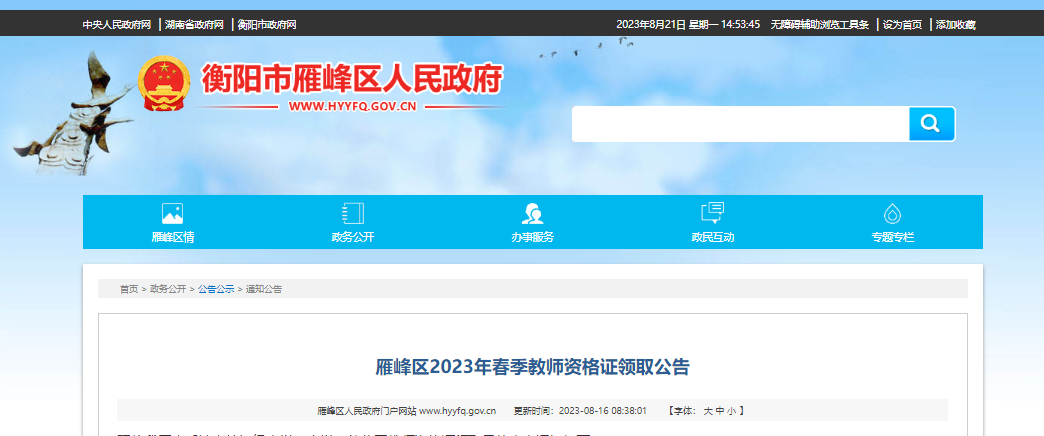This screenshot has width=1044, height=436.
Task: Click 添加收藏 to bookmark the site
Action: (x=955, y=24)
